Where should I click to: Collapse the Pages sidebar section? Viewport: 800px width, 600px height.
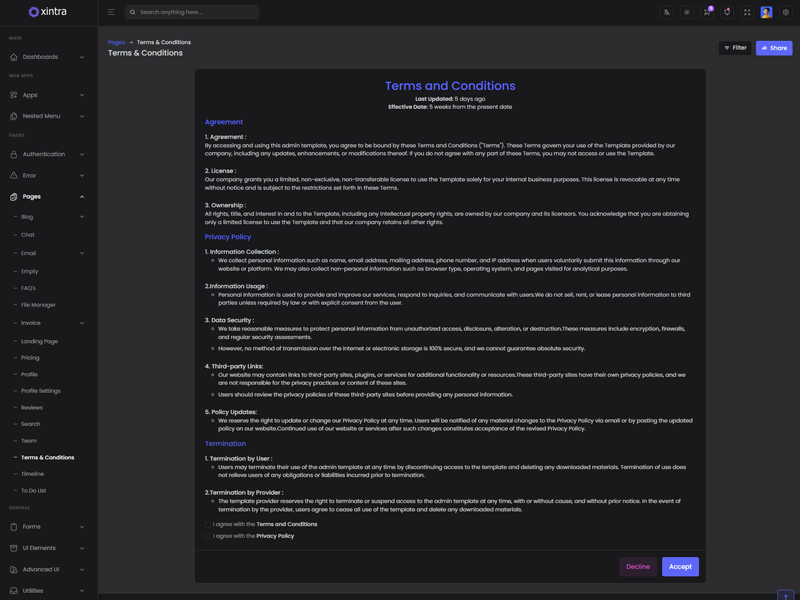pos(48,197)
